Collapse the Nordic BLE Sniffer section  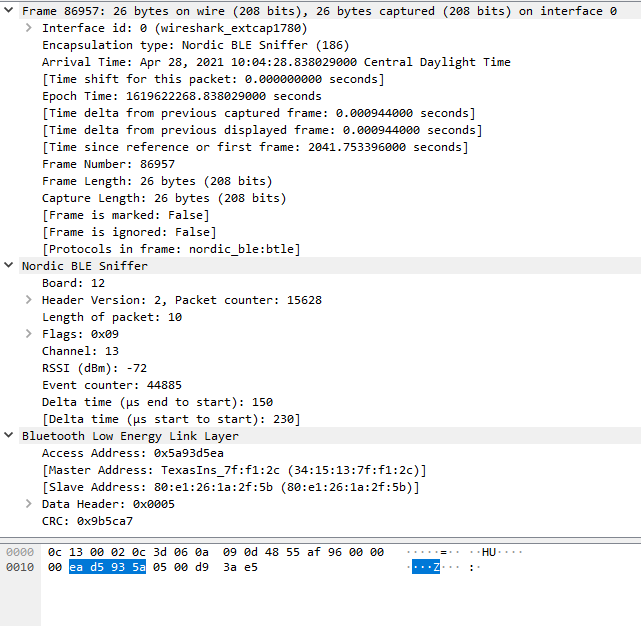(10, 266)
